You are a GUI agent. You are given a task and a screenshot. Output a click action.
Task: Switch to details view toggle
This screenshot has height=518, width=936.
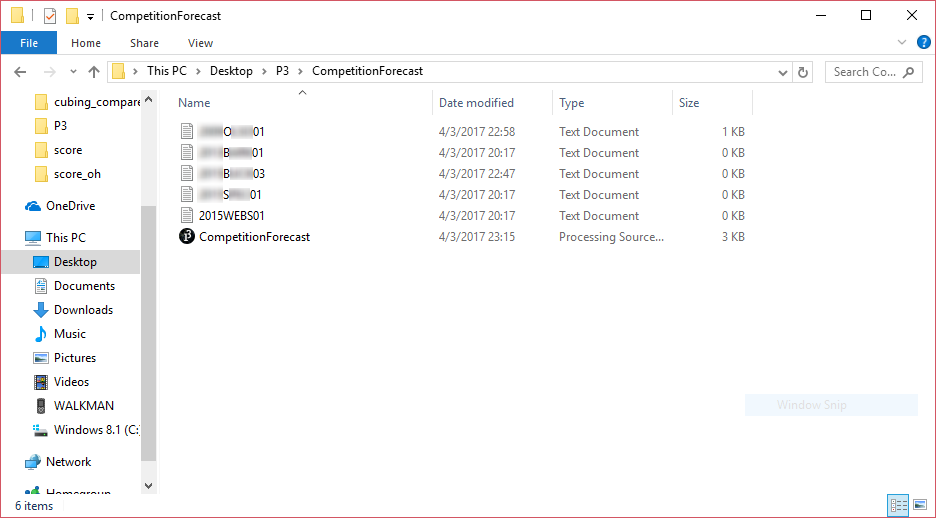point(898,505)
